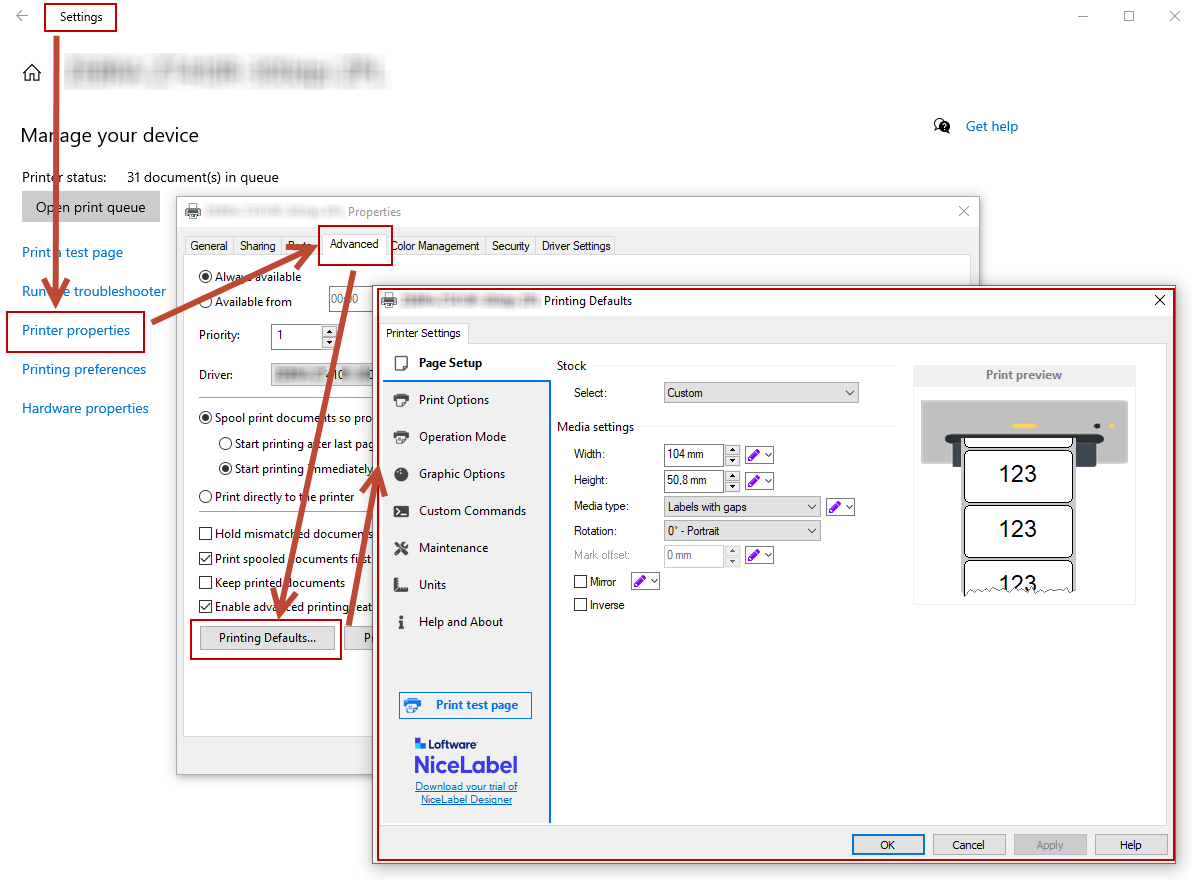The width and height of the screenshot is (1192, 880).
Task: Open the Maintenance section
Action: (x=452, y=547)
